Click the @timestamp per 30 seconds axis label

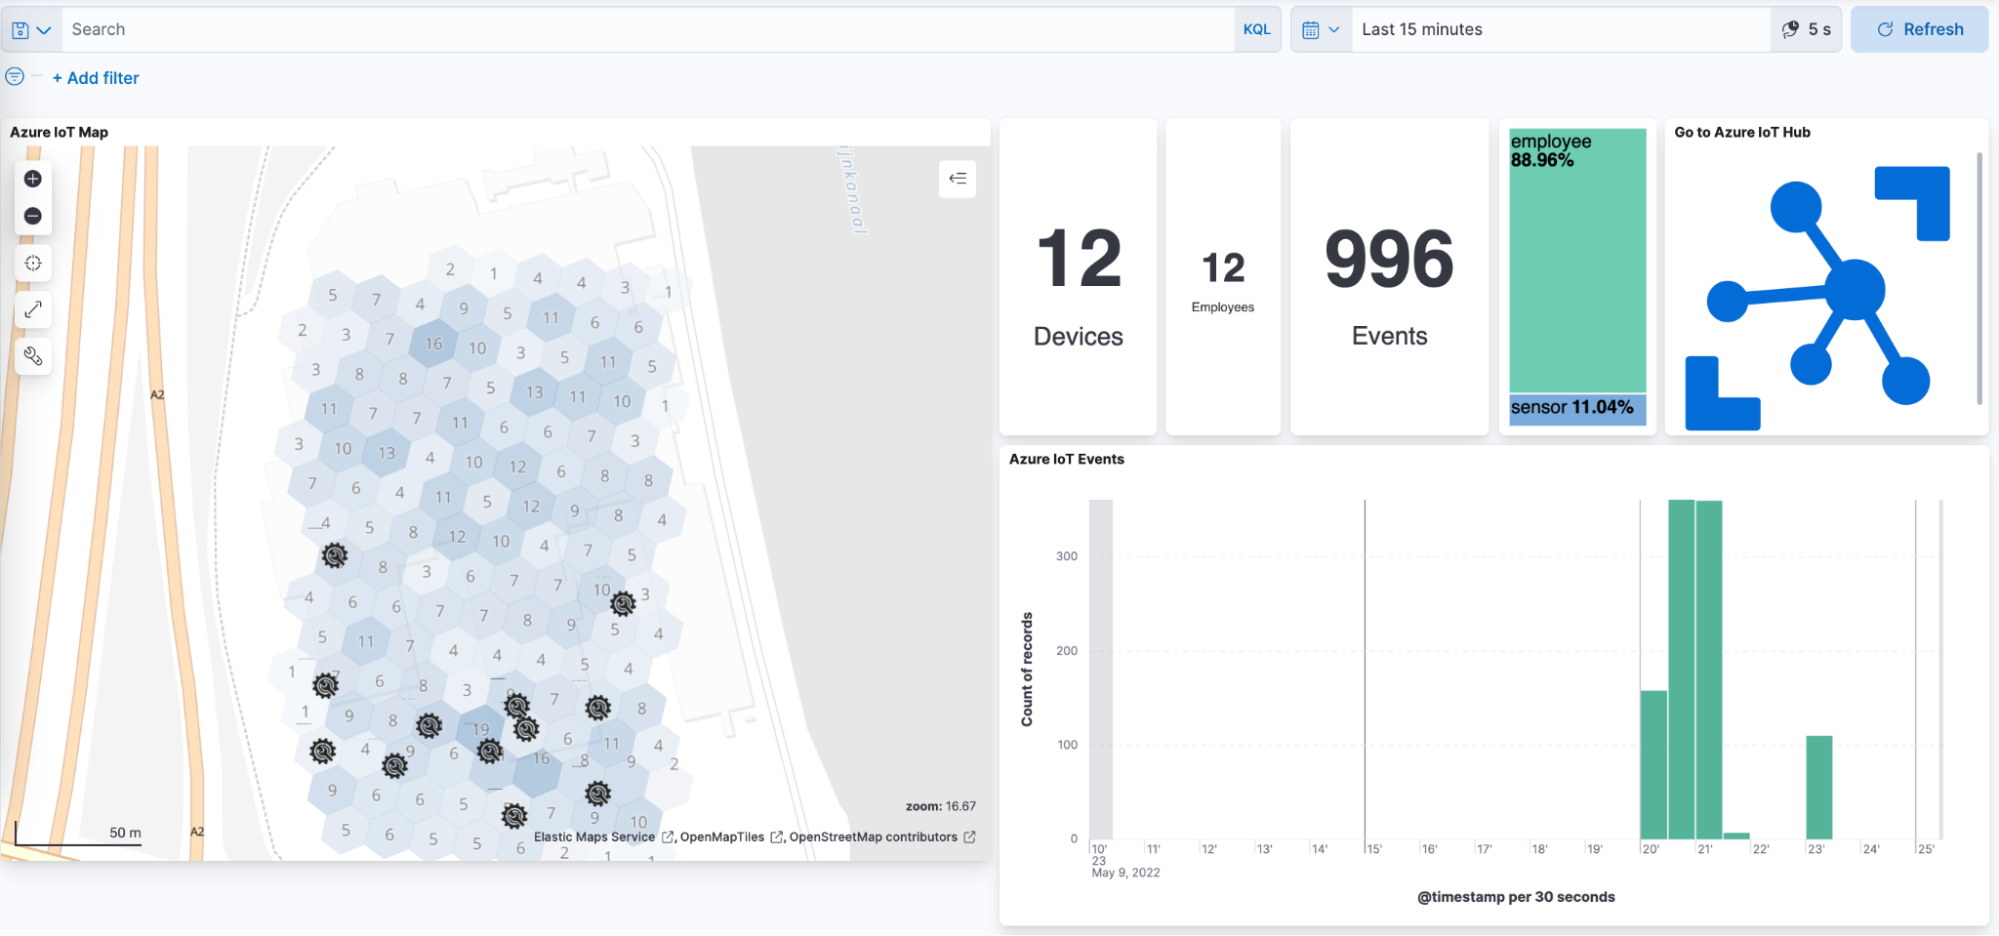pos(1516,897)
